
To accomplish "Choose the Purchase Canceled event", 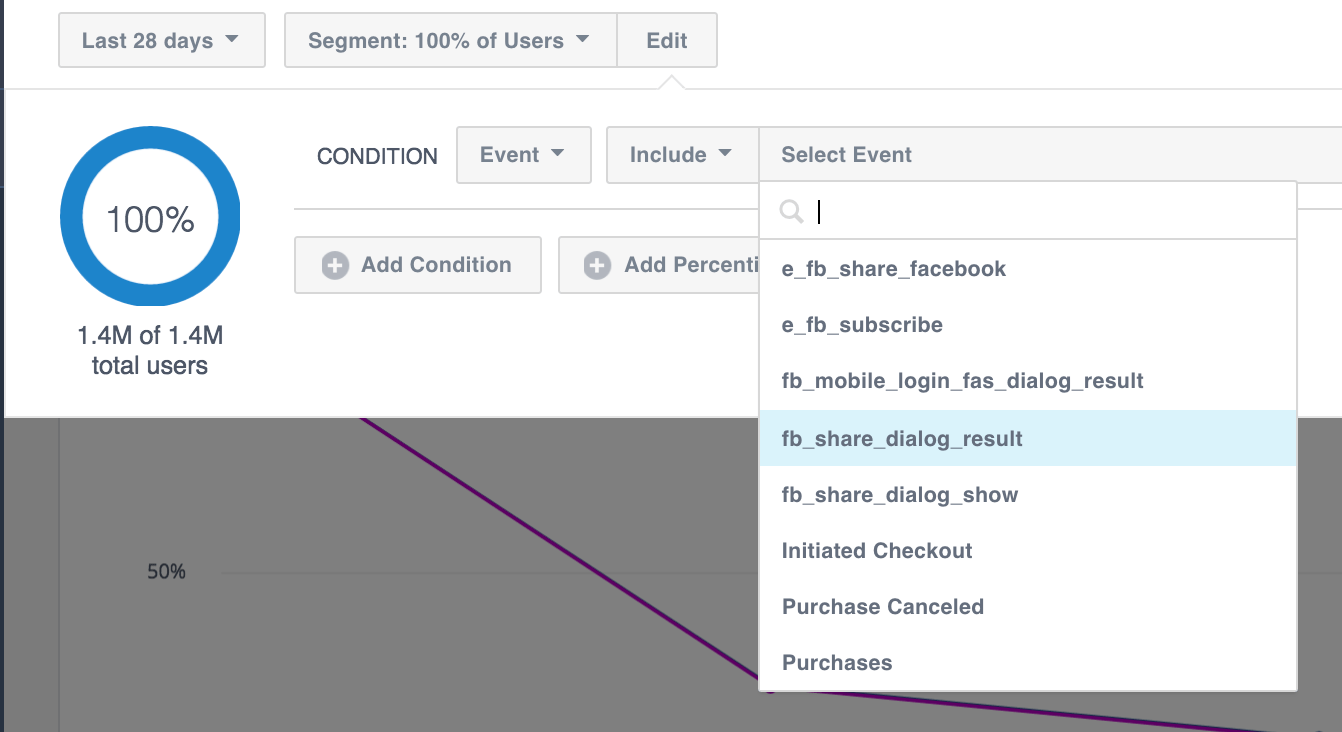I will (883, 607).
